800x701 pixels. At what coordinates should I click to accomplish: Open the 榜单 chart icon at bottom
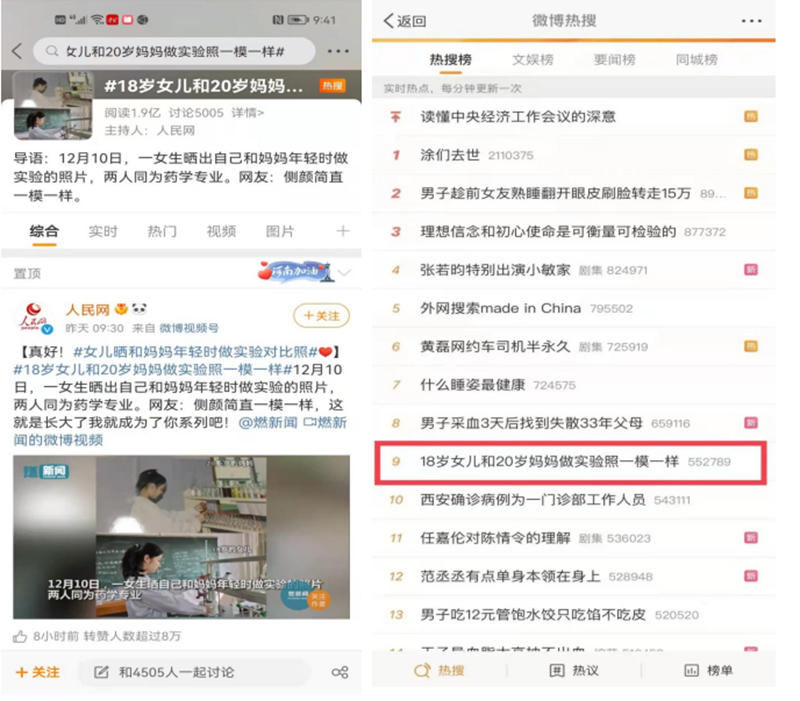[690, 670]
